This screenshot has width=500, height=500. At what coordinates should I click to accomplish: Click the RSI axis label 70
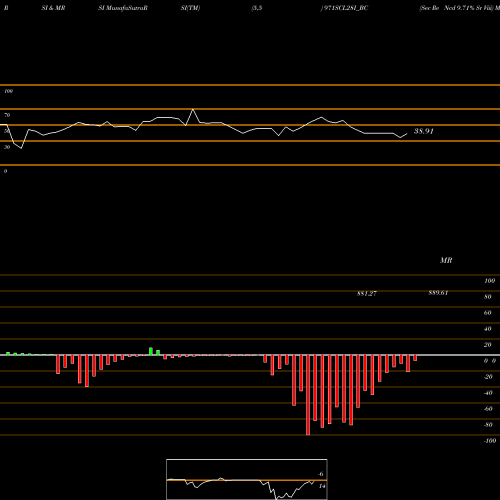[x=7, y=115]
